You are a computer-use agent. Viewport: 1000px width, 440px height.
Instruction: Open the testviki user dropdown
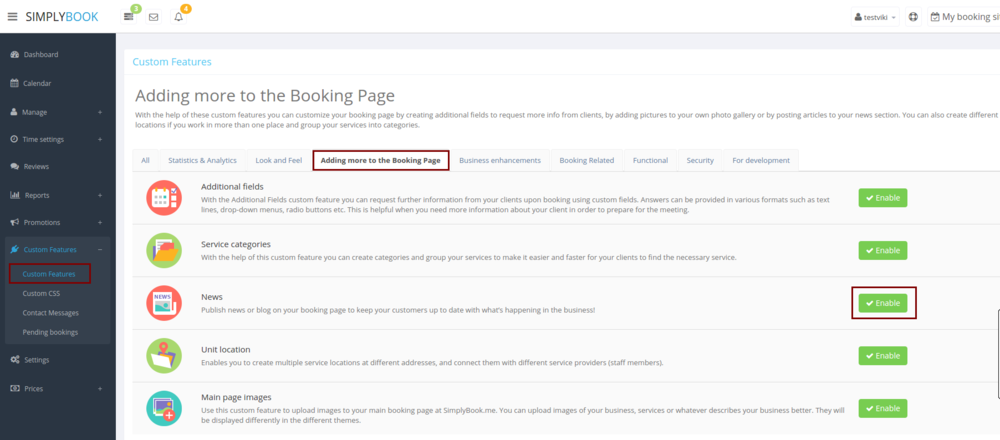(874, 17)
